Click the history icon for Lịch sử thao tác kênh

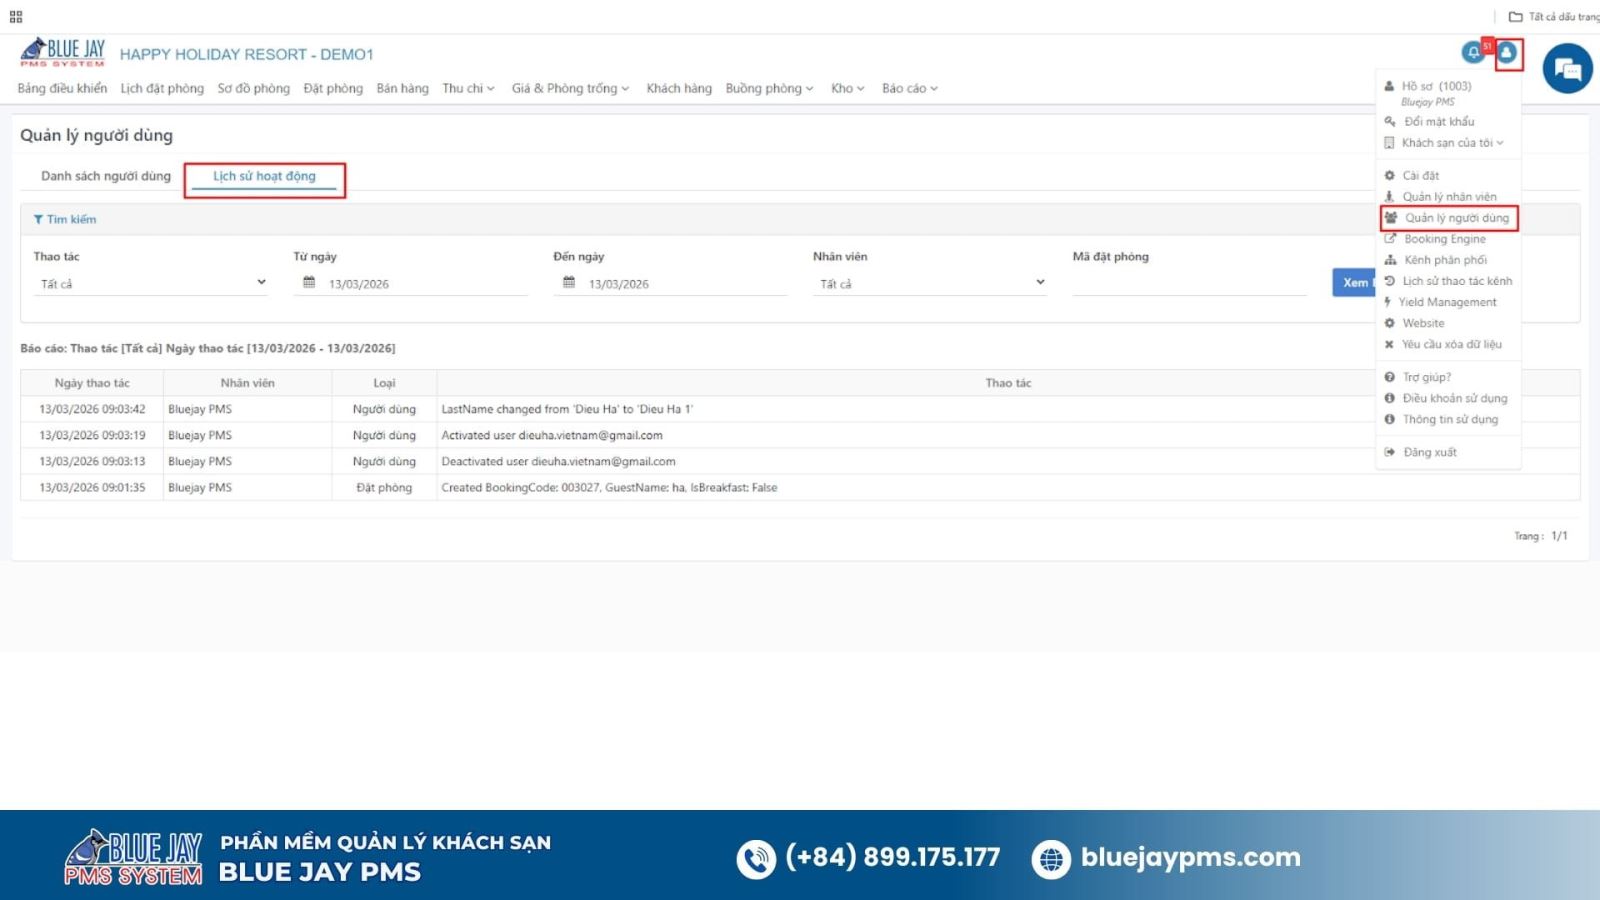[x=1389, y=281]
